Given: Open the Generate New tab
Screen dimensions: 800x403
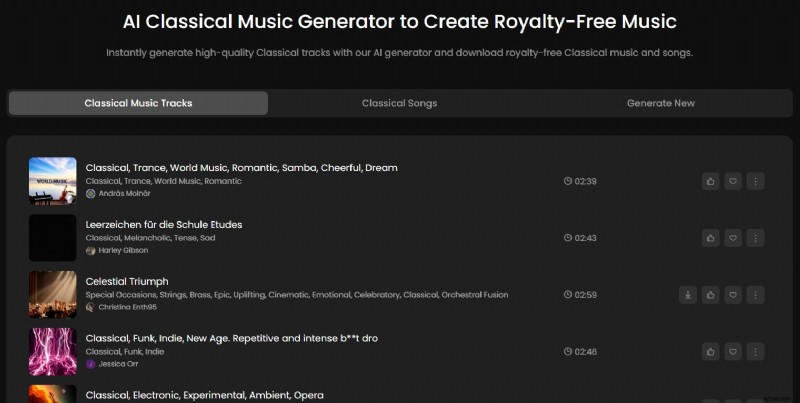Looking at the screenshot, I should tap(660, 103).
